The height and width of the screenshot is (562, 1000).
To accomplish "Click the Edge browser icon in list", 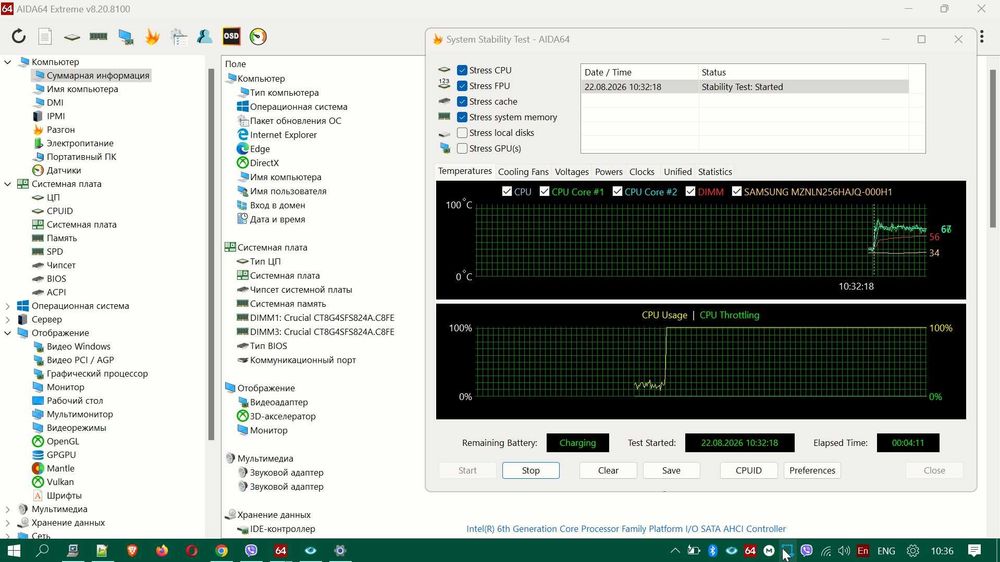I will click(242, 149).
